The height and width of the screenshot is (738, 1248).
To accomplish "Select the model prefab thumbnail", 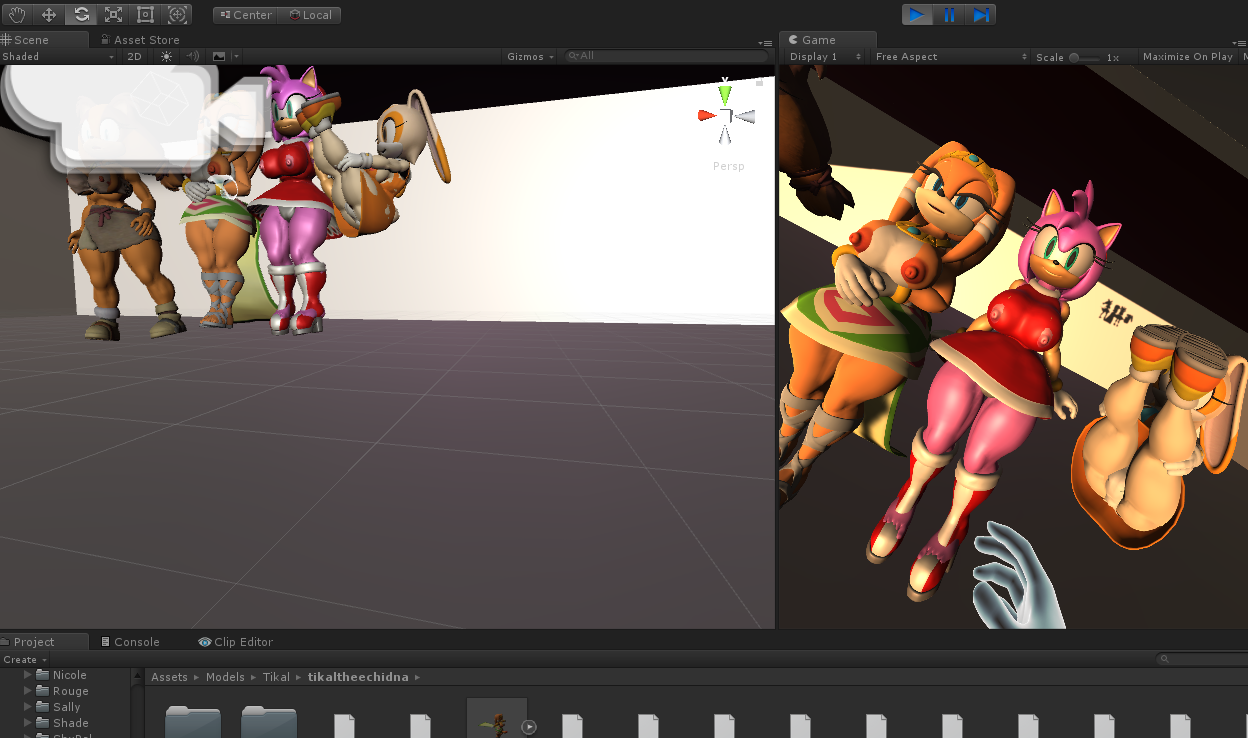I will pyautogui.click(x=497, y=719).
